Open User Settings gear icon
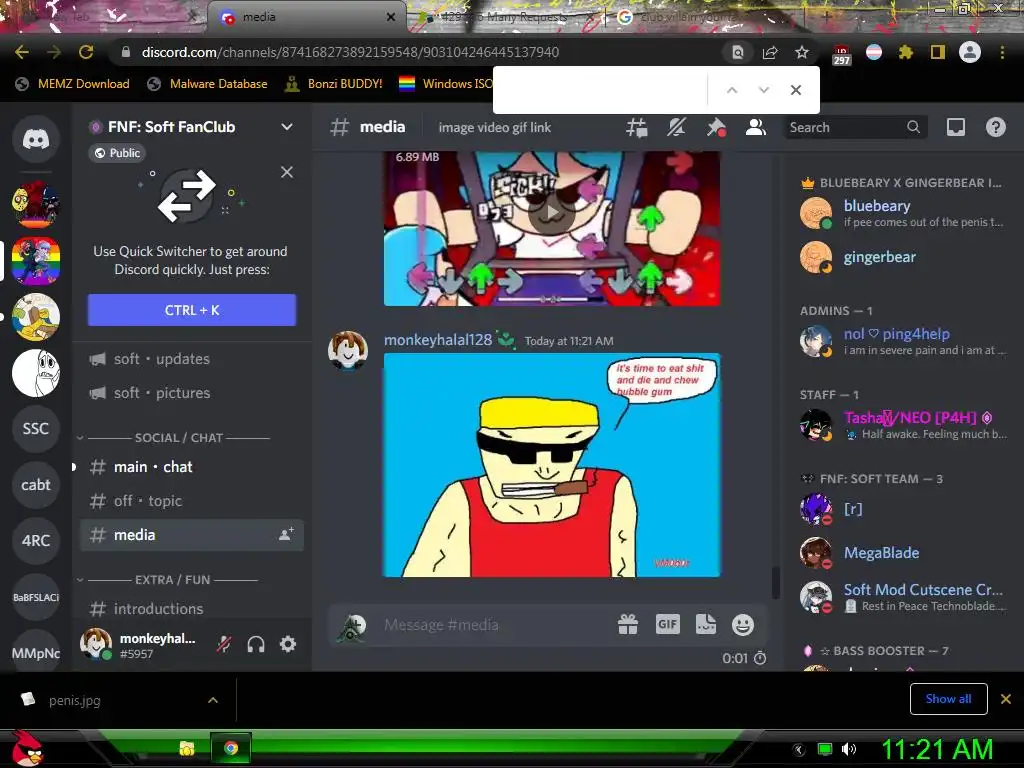Image resolution: width=1024 pixels, height=768 pixels. 288,645
